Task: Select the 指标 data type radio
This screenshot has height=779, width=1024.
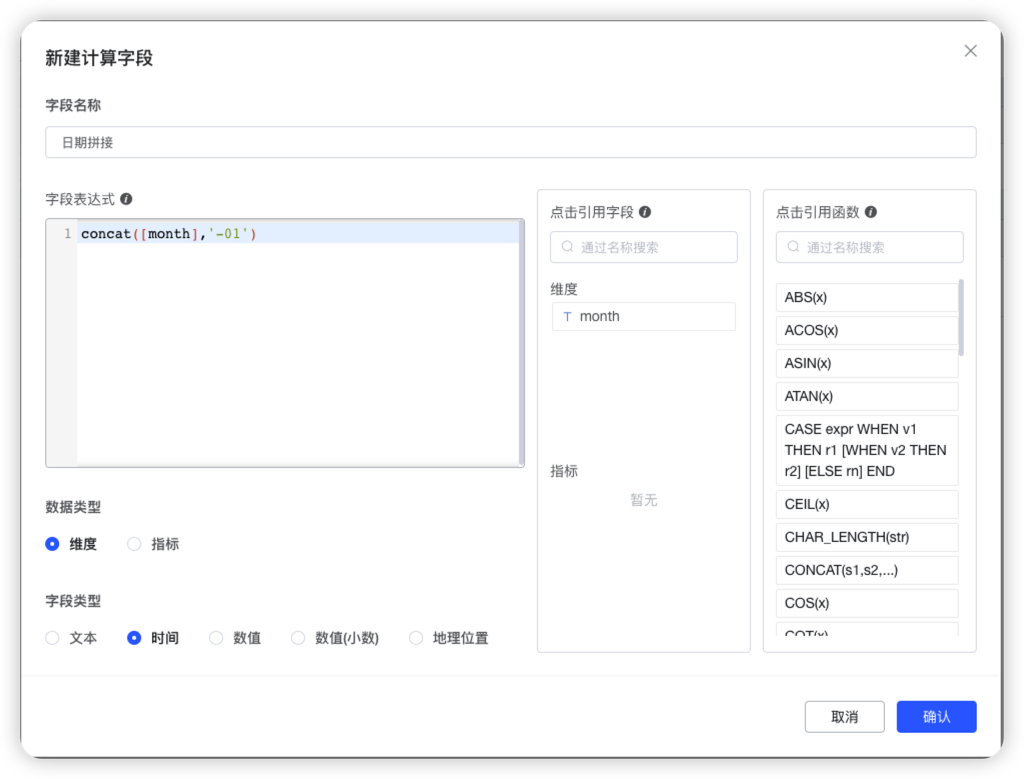Action: pyautogui.click(x=134, y=544)
